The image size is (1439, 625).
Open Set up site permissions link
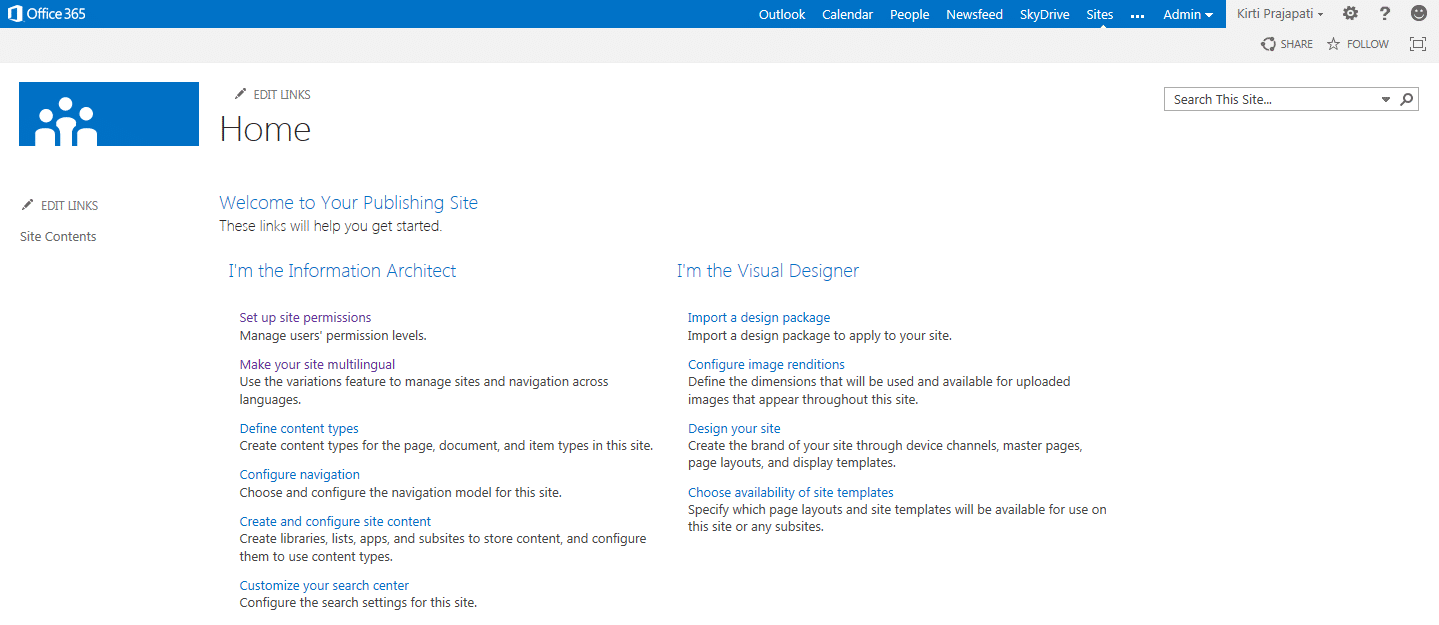coord(305,318)
